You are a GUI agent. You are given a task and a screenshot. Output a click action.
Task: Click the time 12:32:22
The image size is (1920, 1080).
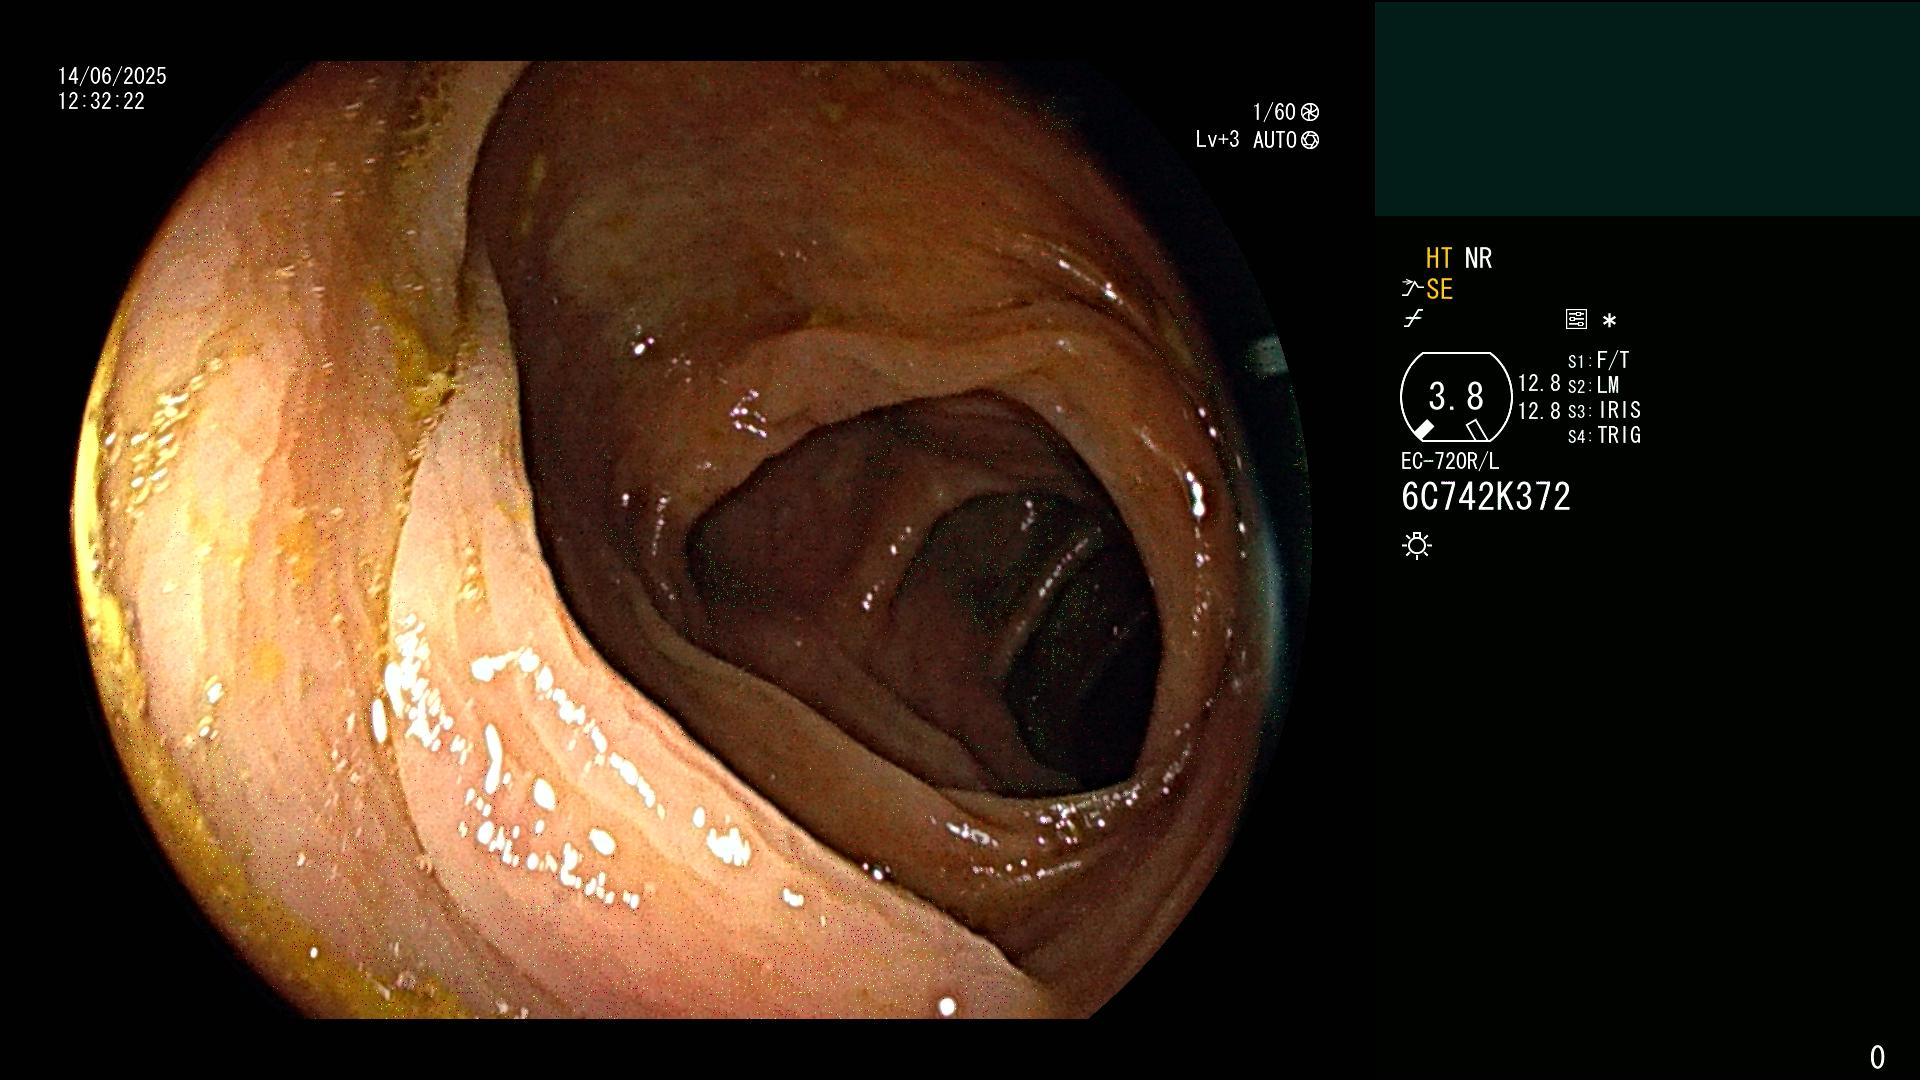pyautogui.click(x=101, y=102)
